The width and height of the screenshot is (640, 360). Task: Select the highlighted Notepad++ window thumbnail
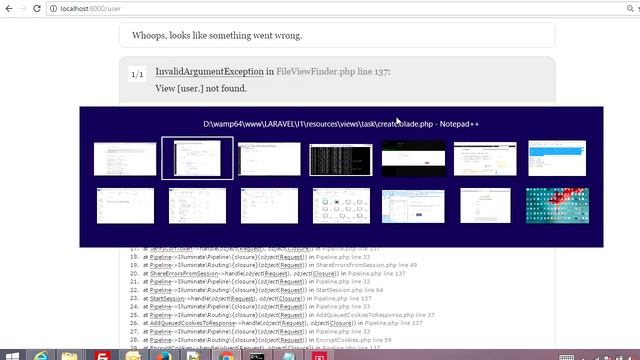(197, 158)
